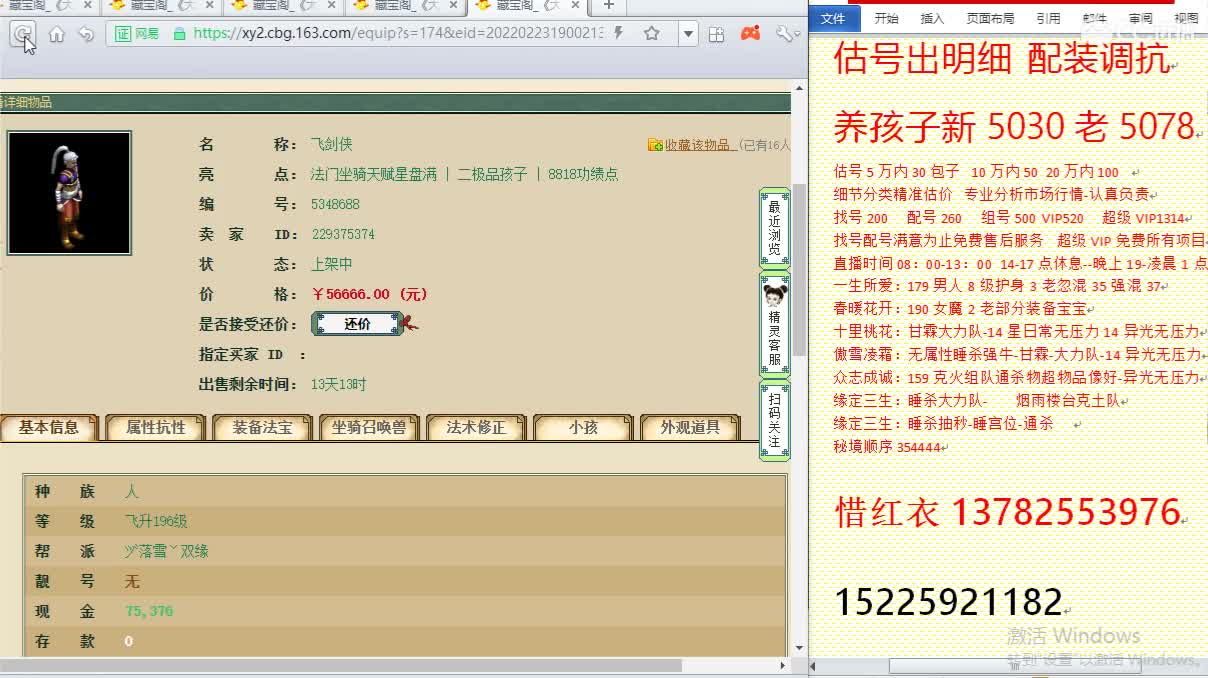Switch to the 属性抗性 tab
The width and height of the screenshot is (1208, 678).
[x=155, y=427]
